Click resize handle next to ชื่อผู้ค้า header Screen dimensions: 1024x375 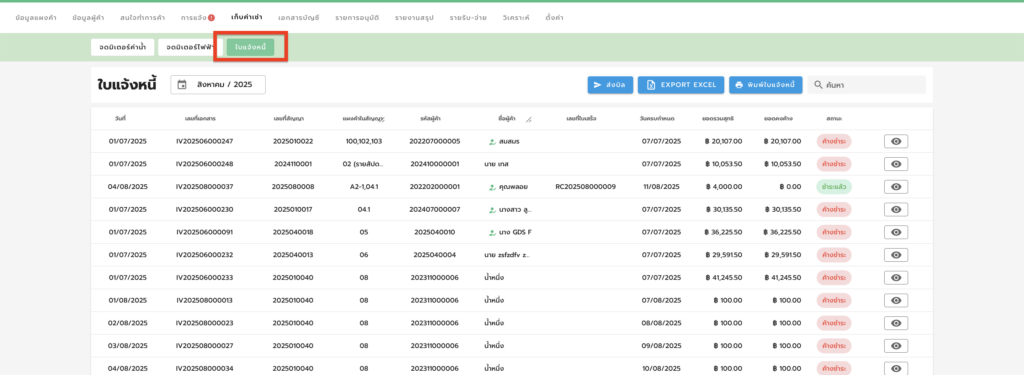pyautogui.click(x=529, y=120)
